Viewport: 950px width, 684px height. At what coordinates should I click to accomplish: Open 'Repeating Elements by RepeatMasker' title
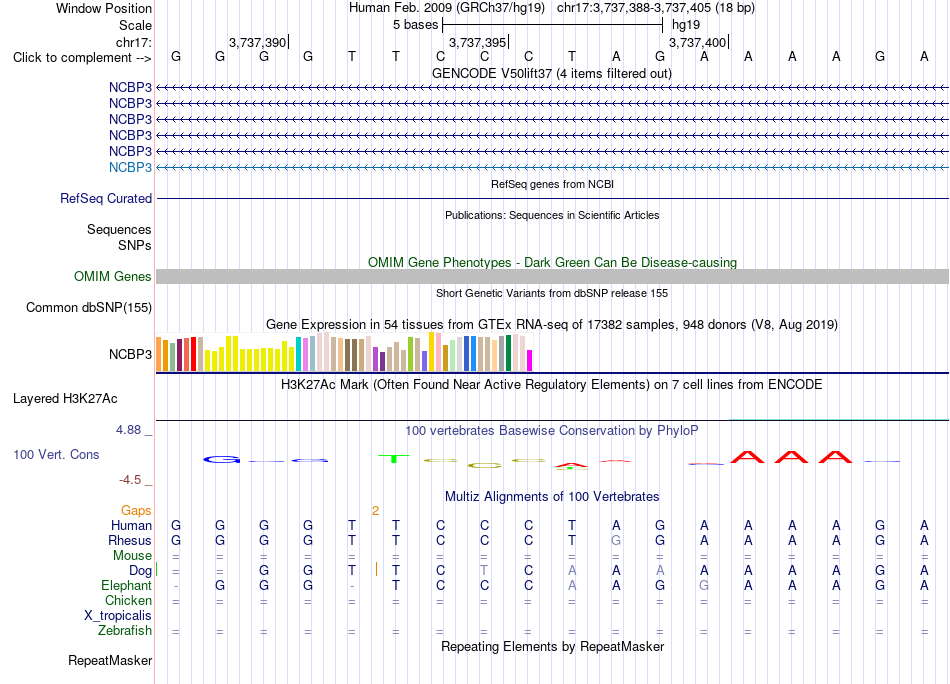552,646
